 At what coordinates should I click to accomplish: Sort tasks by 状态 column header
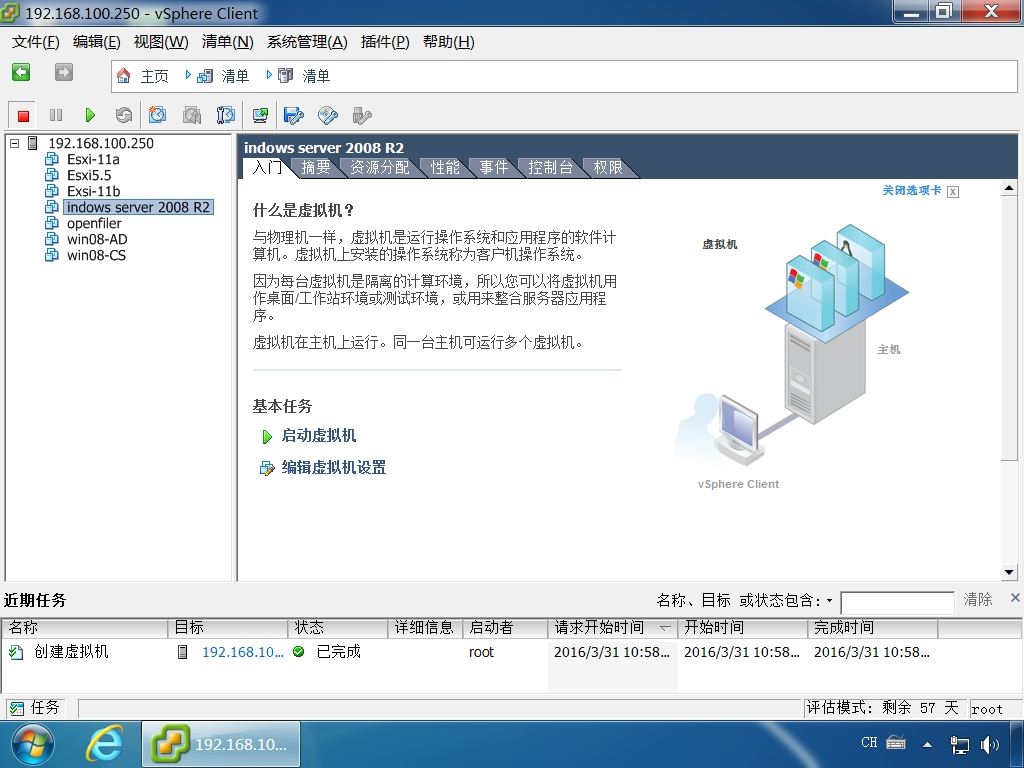point(338,628)
